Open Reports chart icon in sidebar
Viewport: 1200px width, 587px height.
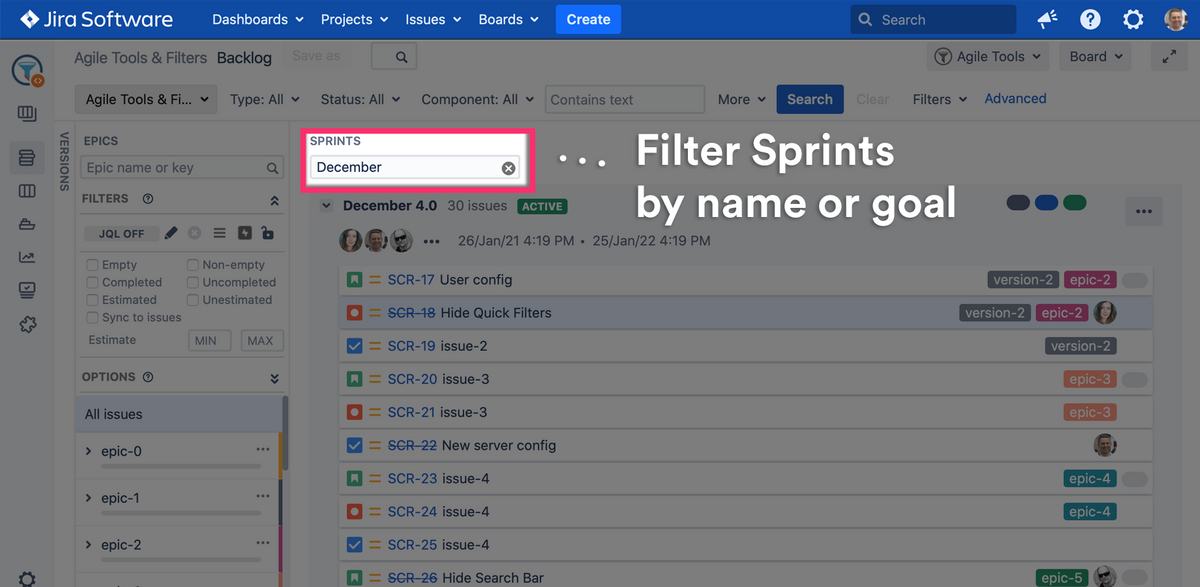[x=27, y=257]
